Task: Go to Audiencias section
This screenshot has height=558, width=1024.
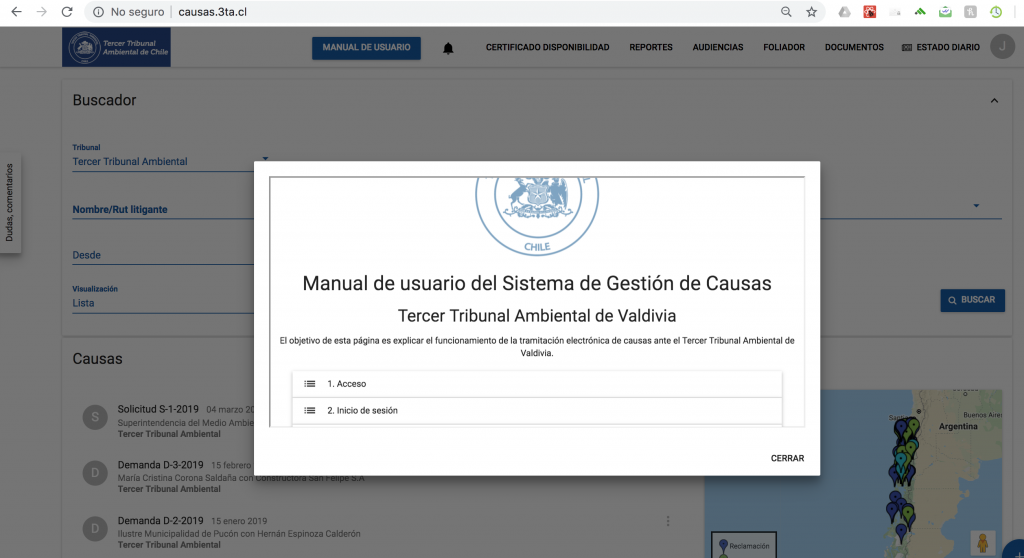Action: pos(717,48)
